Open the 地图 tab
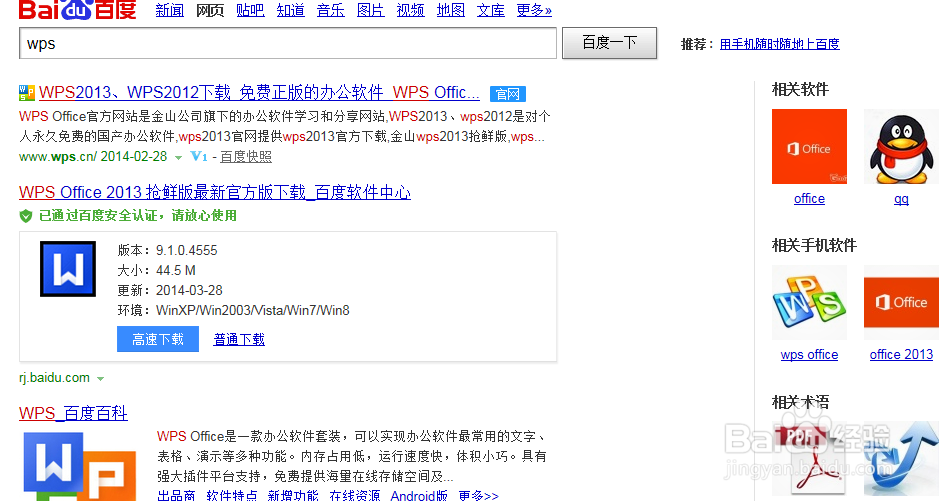The image size is (944, 501). tap(451, 10)
